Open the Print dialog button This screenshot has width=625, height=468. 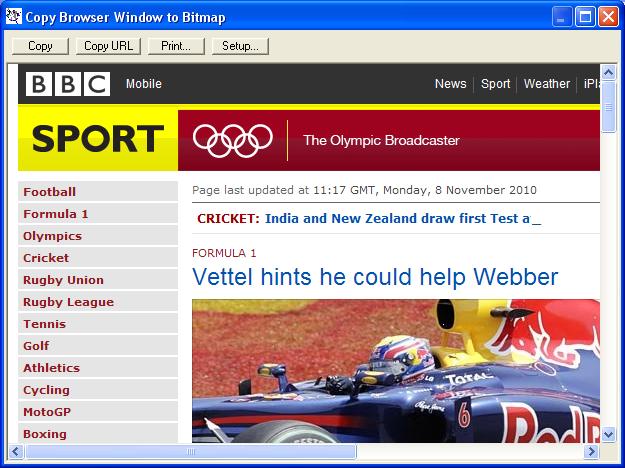pos(176,46)
